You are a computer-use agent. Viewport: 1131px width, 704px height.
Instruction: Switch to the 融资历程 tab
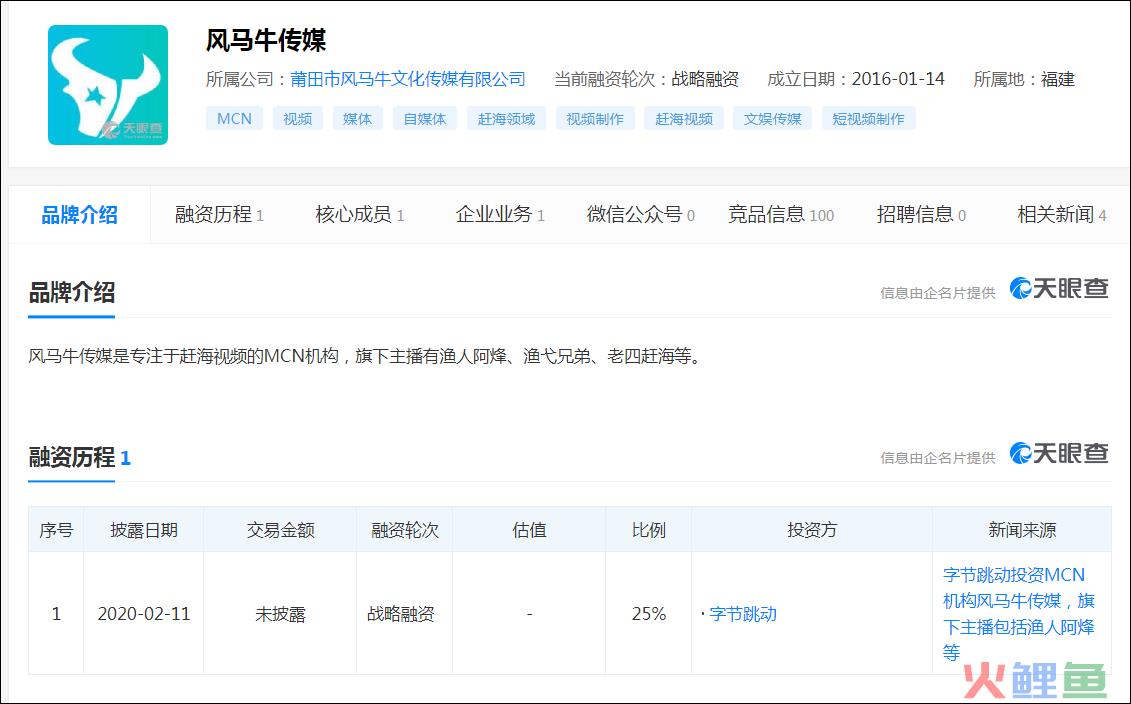(219, 214)
